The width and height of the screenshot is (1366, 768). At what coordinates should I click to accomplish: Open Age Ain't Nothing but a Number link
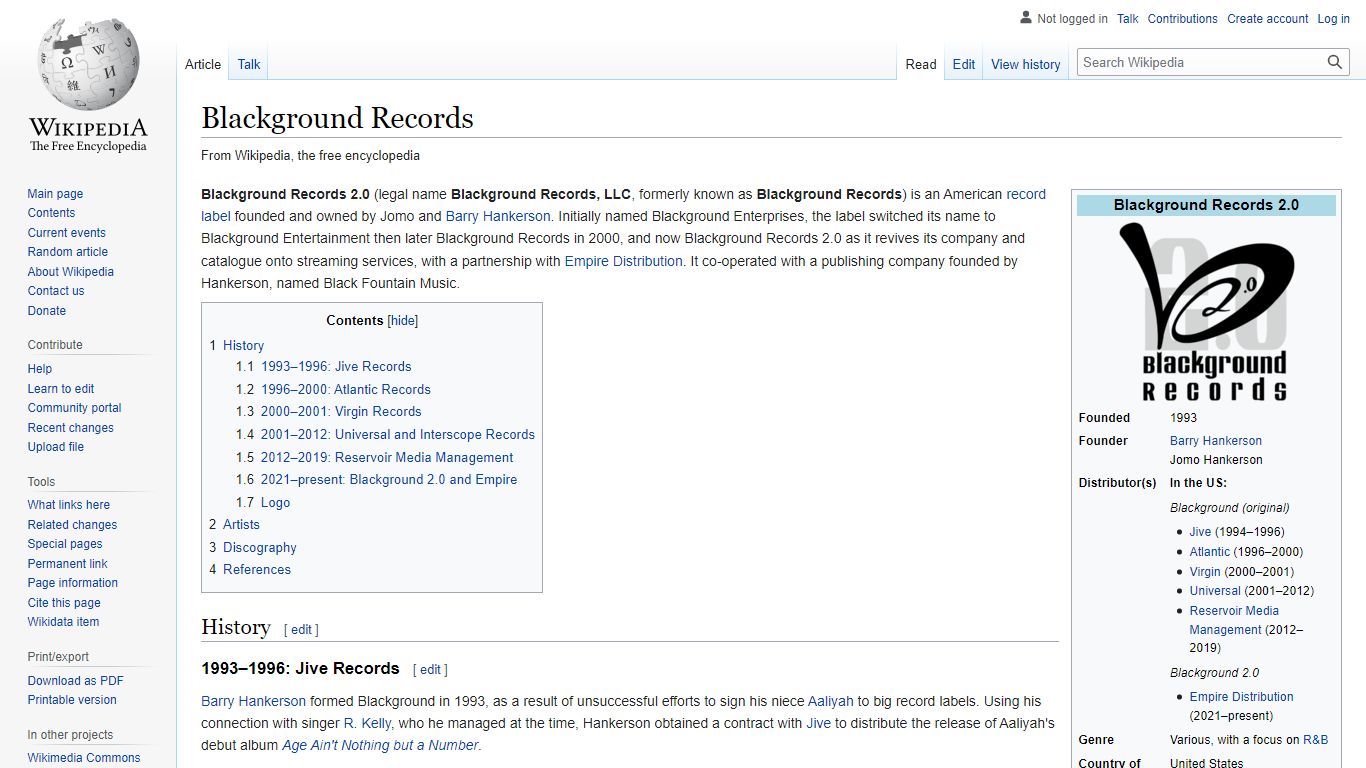point(380,746)
